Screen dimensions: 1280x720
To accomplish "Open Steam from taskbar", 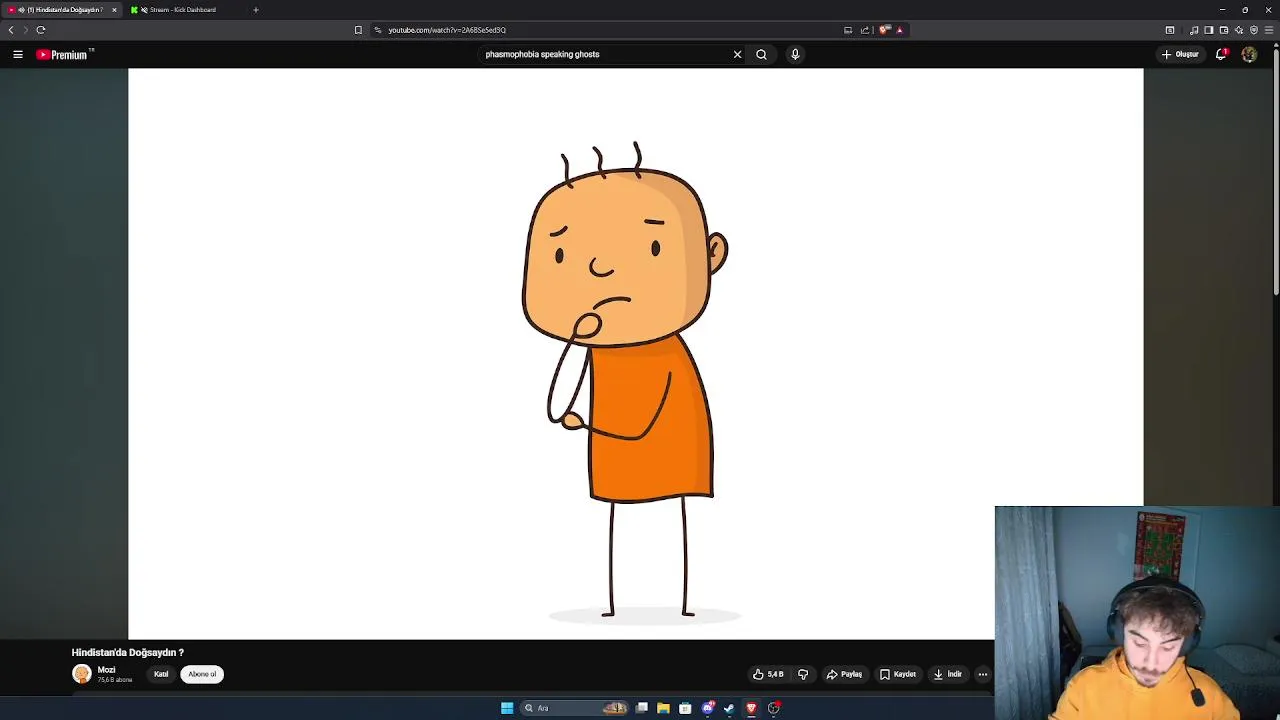I will tap(729, 708).
